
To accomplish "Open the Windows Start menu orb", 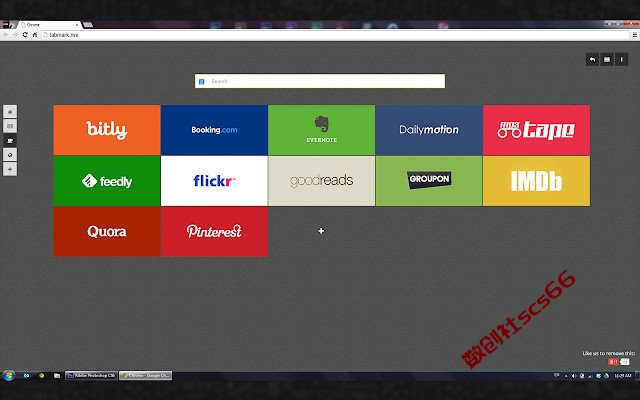I will tap(9, 375).
